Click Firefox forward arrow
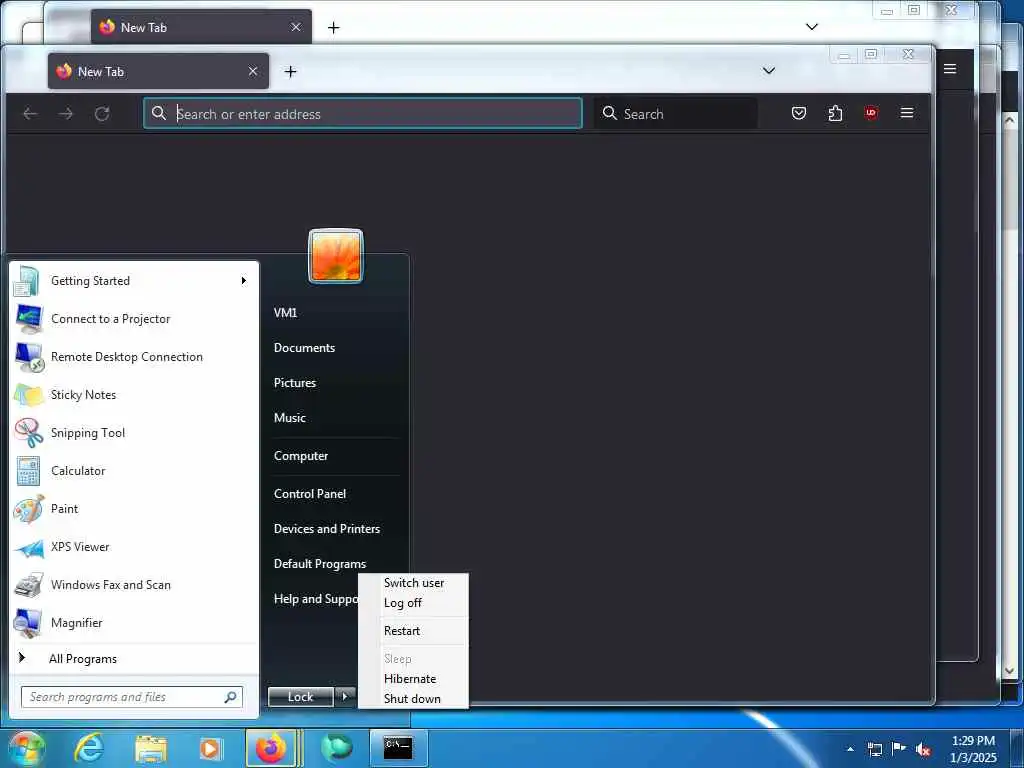The width and height of the screenshot is (1024, 768). tap(66, 114)
